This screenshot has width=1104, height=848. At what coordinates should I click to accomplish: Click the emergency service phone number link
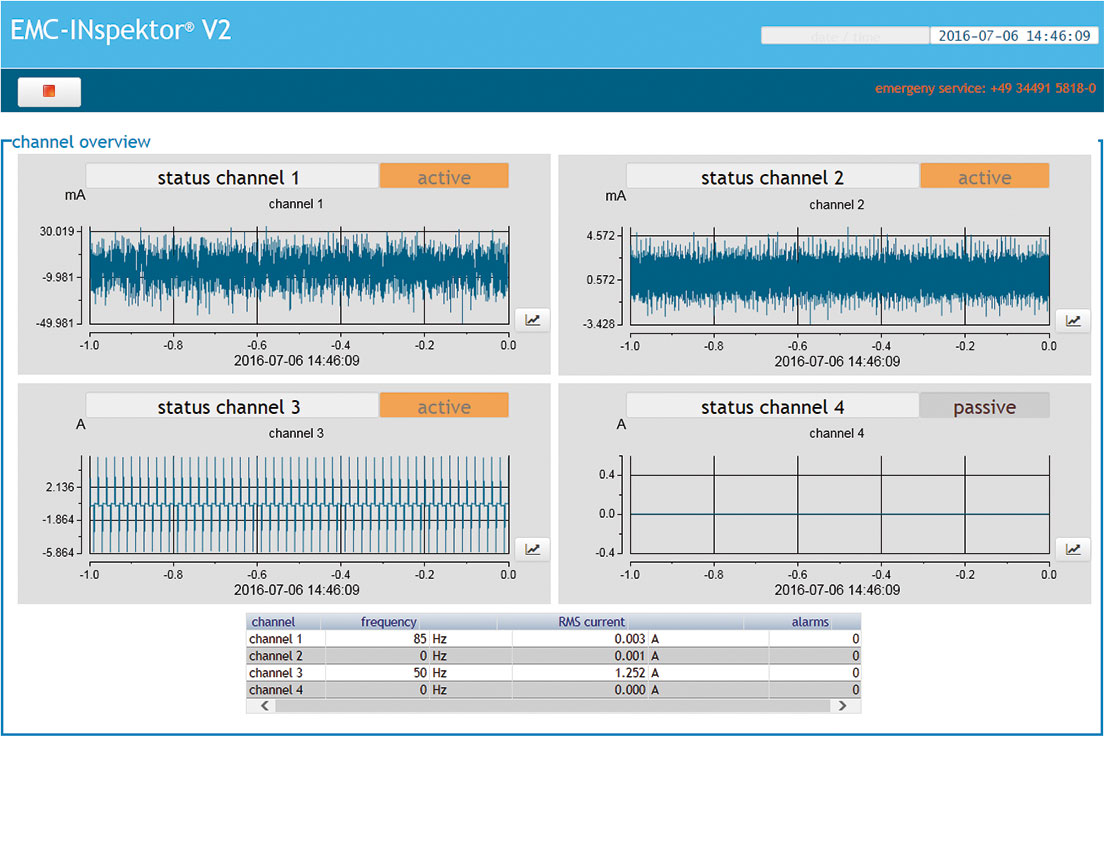(985, 88)
